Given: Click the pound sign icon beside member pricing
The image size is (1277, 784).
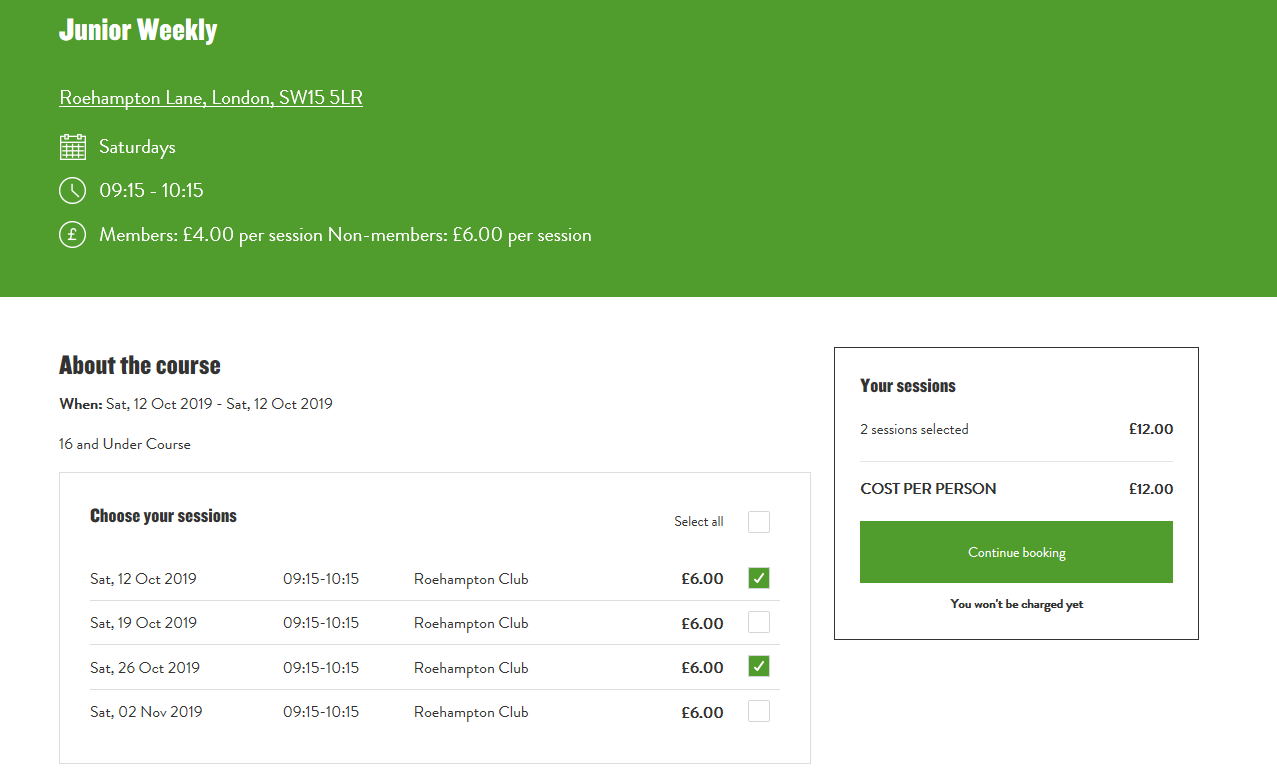Looking at the screenshot, I should [73, 235].
